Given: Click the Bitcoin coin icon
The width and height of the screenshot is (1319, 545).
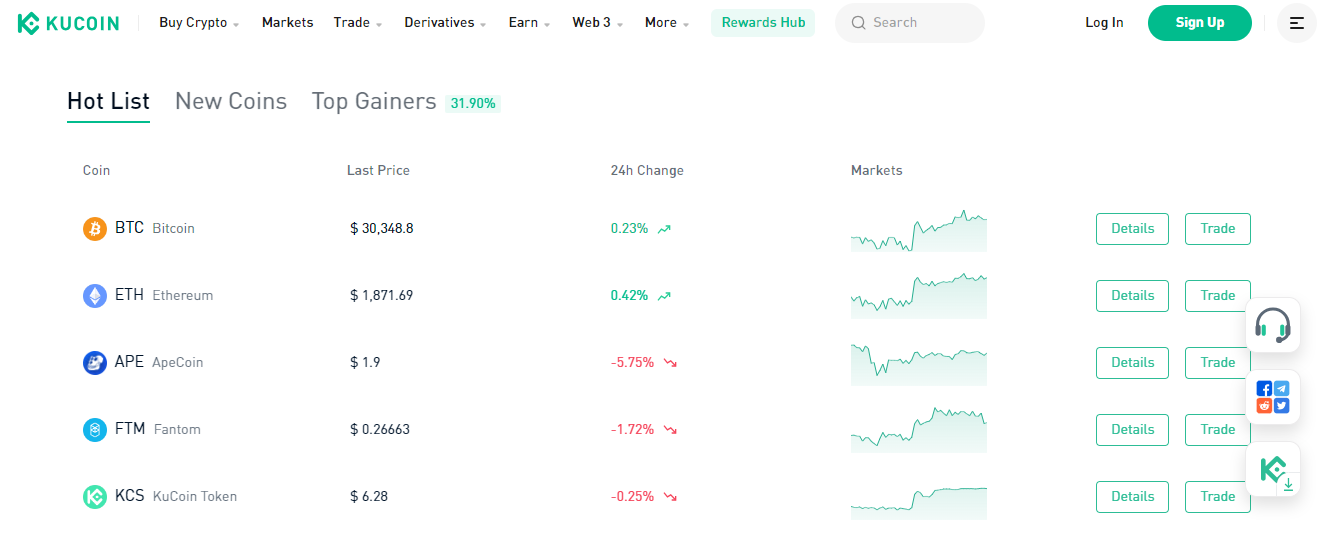Looking at the screenshot, I should point(95,229).
